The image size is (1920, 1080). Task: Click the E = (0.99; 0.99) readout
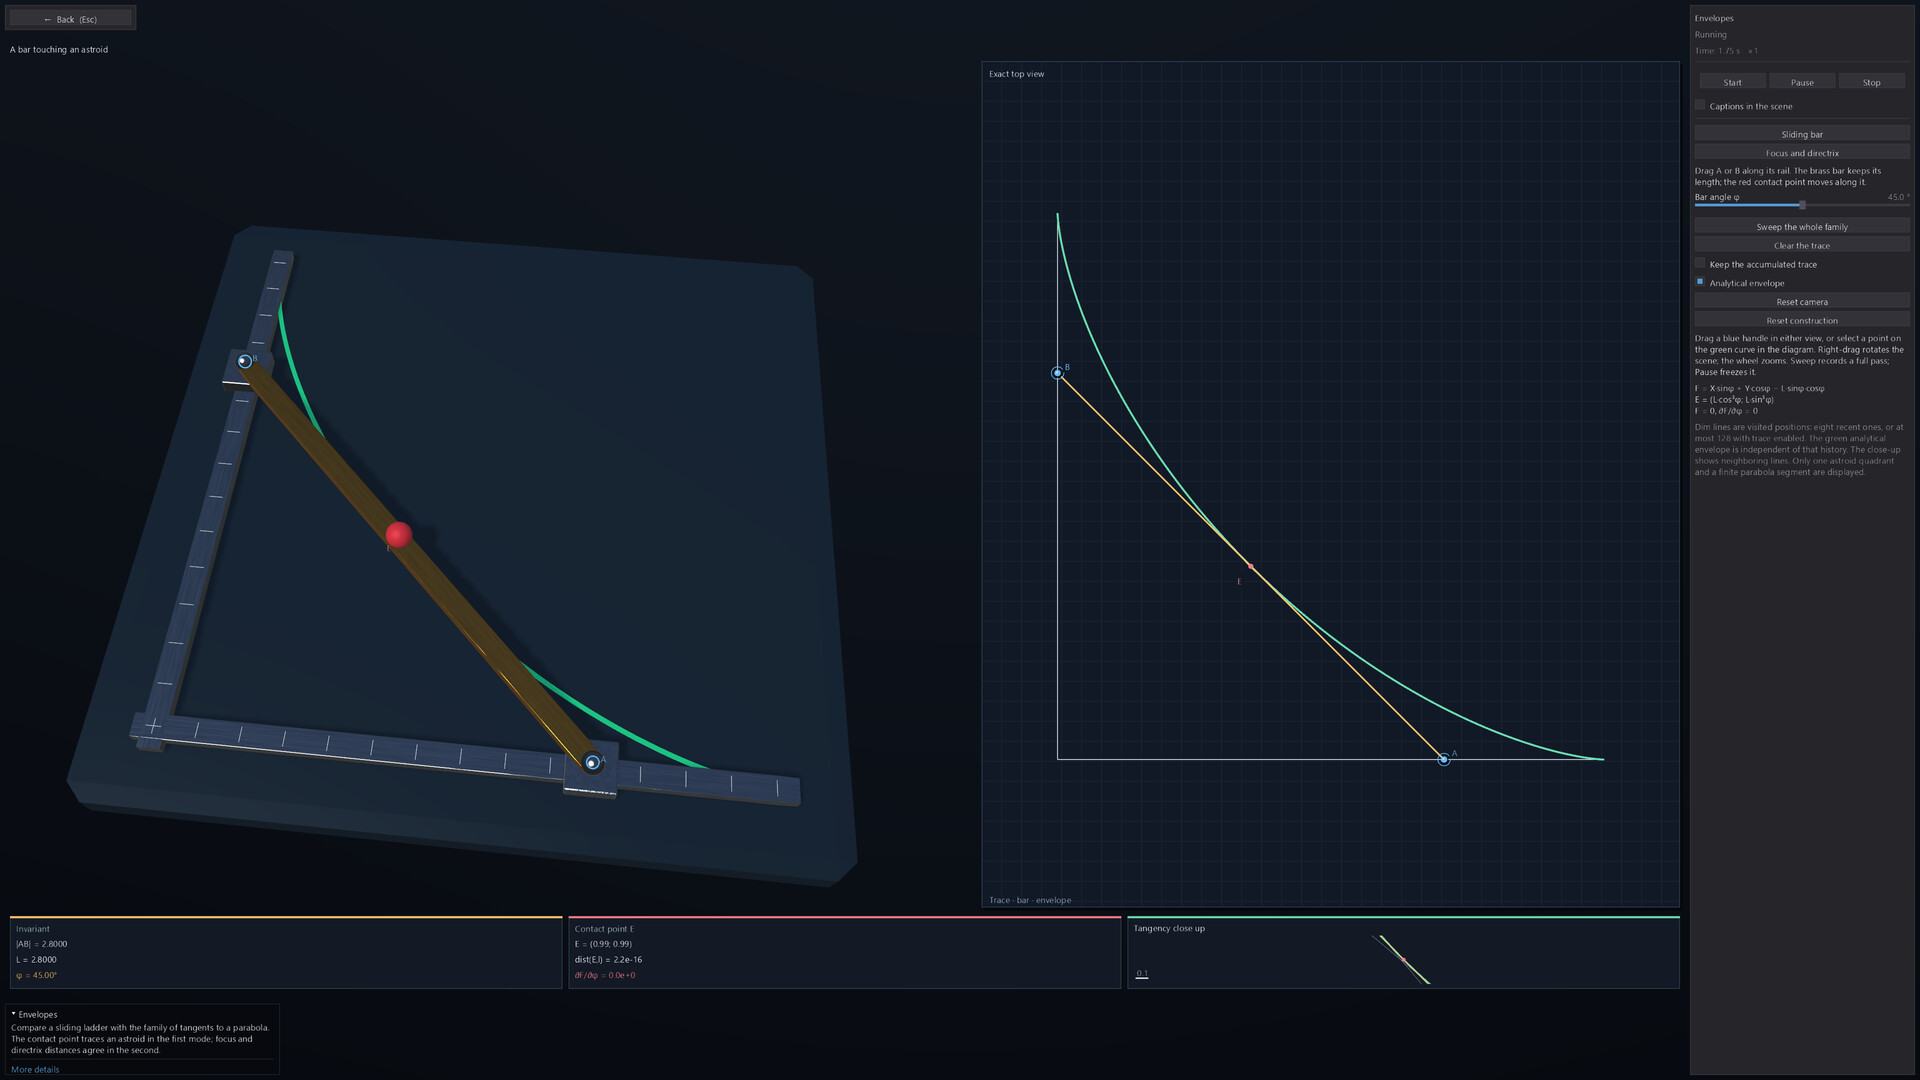603,944
